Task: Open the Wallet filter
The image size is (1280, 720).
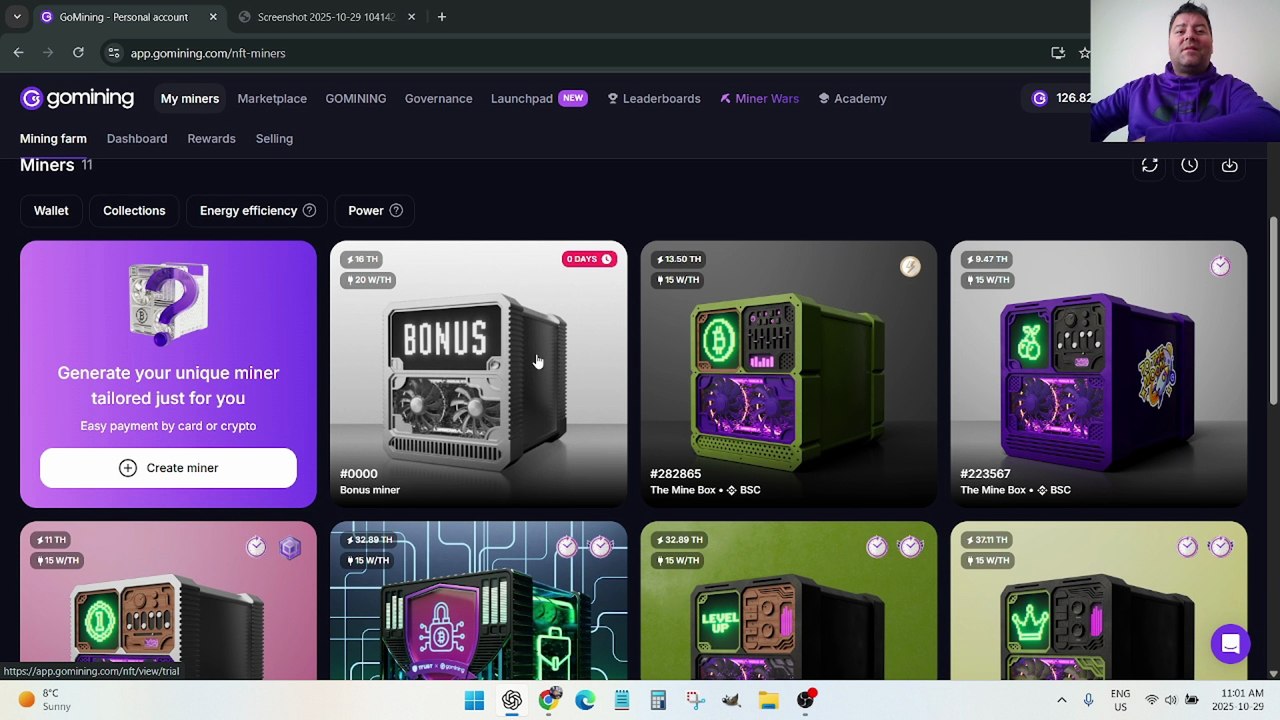Action: point(51,211)
